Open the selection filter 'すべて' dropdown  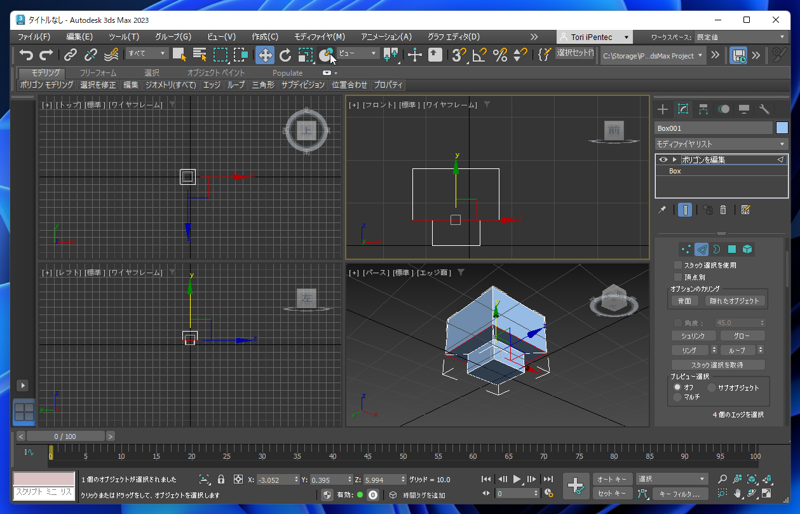pyautogui.click(x=147, y=53)
